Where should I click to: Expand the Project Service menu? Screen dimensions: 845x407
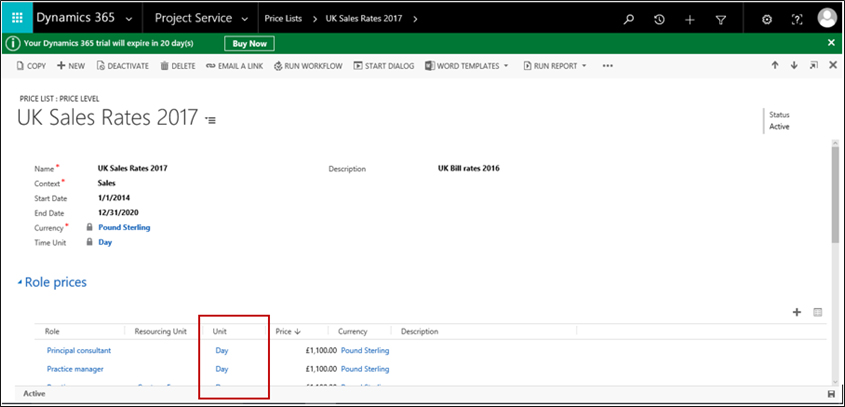pyautogui.click(x=201, y=18)
